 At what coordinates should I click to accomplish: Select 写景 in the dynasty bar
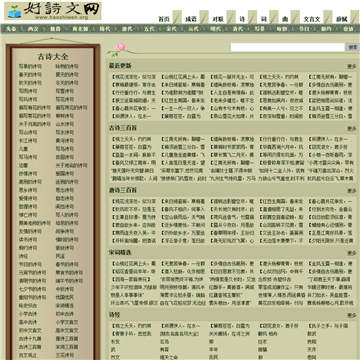point(260,29)
